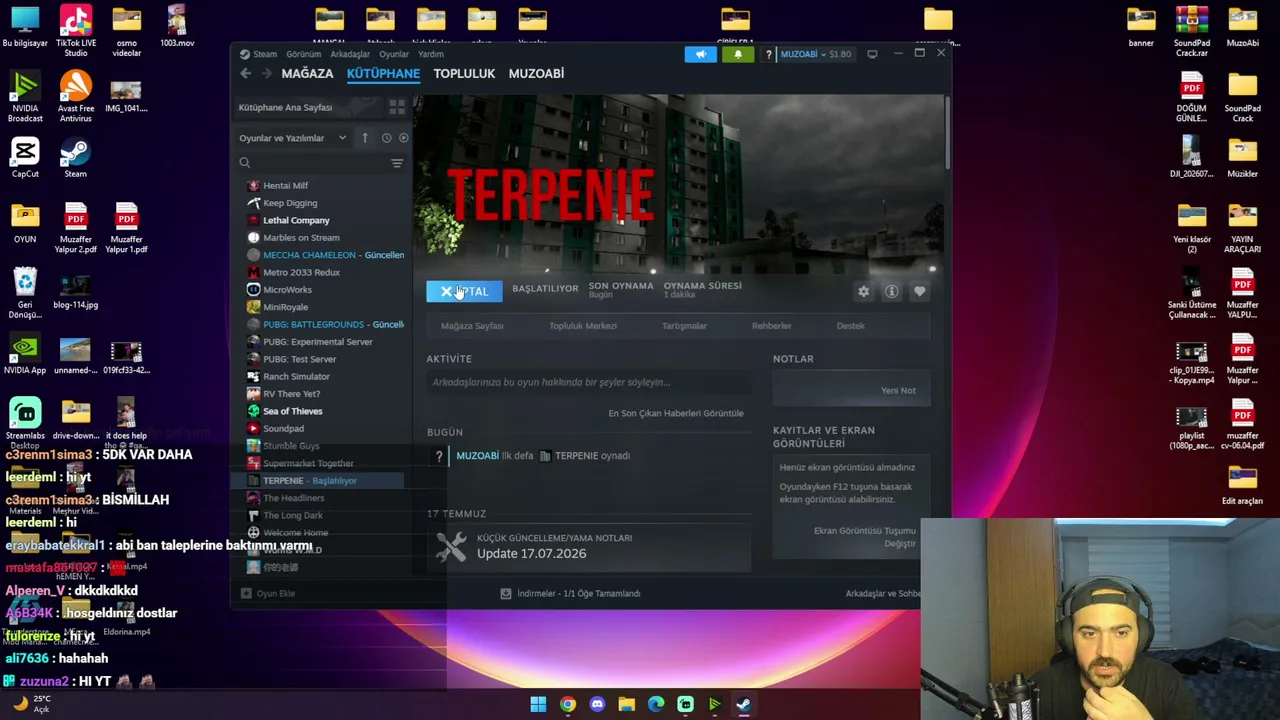Open CapCut desktop shortcut
The height and width of the screenshot is (720, 1280).
click(25, 156)
